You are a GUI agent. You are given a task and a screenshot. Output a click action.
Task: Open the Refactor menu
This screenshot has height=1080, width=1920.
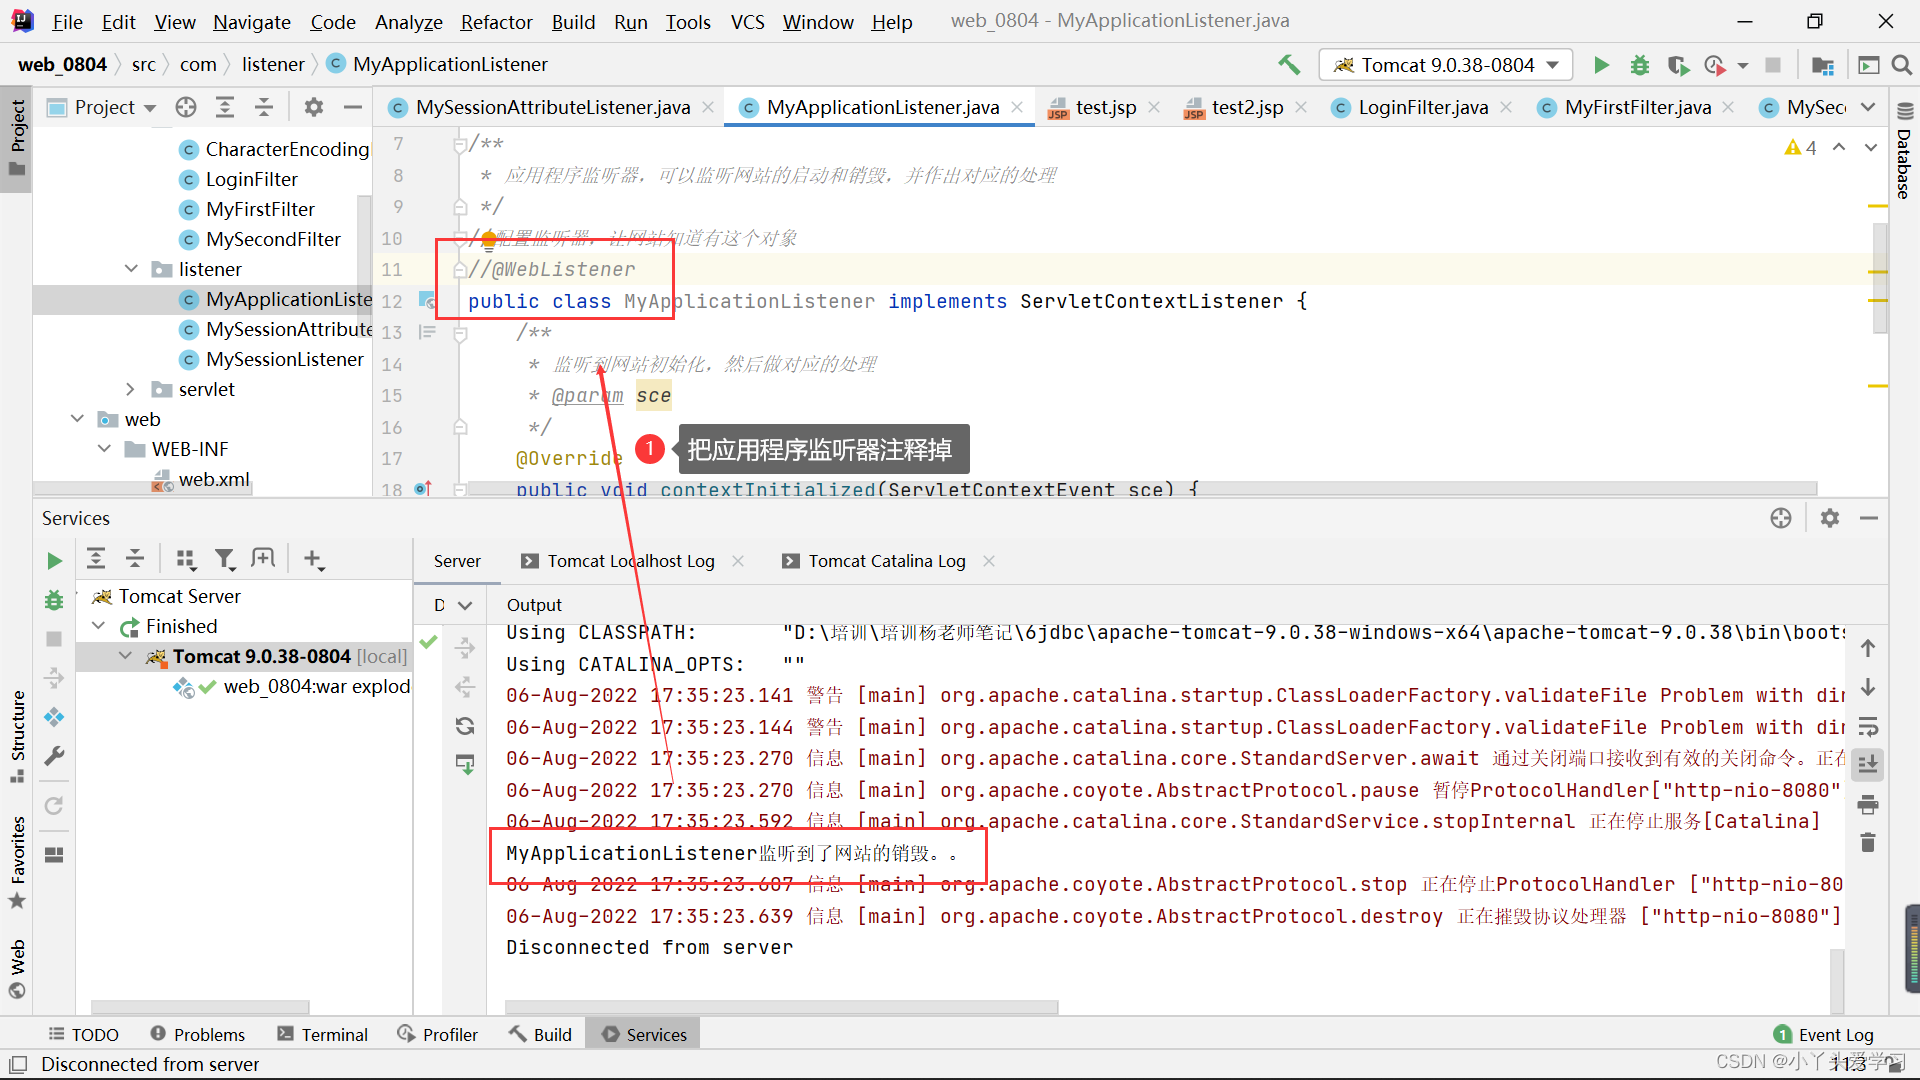click(x=496, y=21)
